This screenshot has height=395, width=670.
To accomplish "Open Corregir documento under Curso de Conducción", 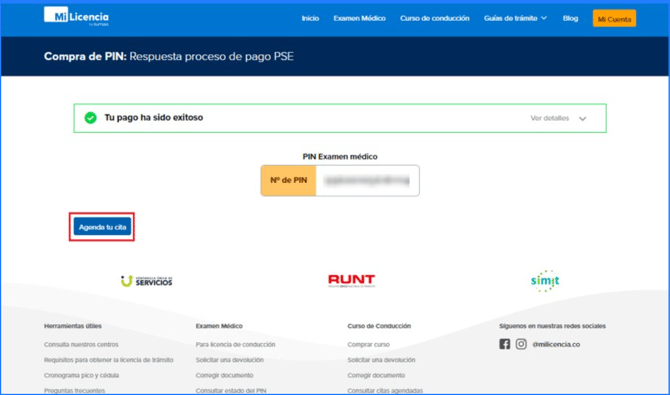I will pos(376,375).
